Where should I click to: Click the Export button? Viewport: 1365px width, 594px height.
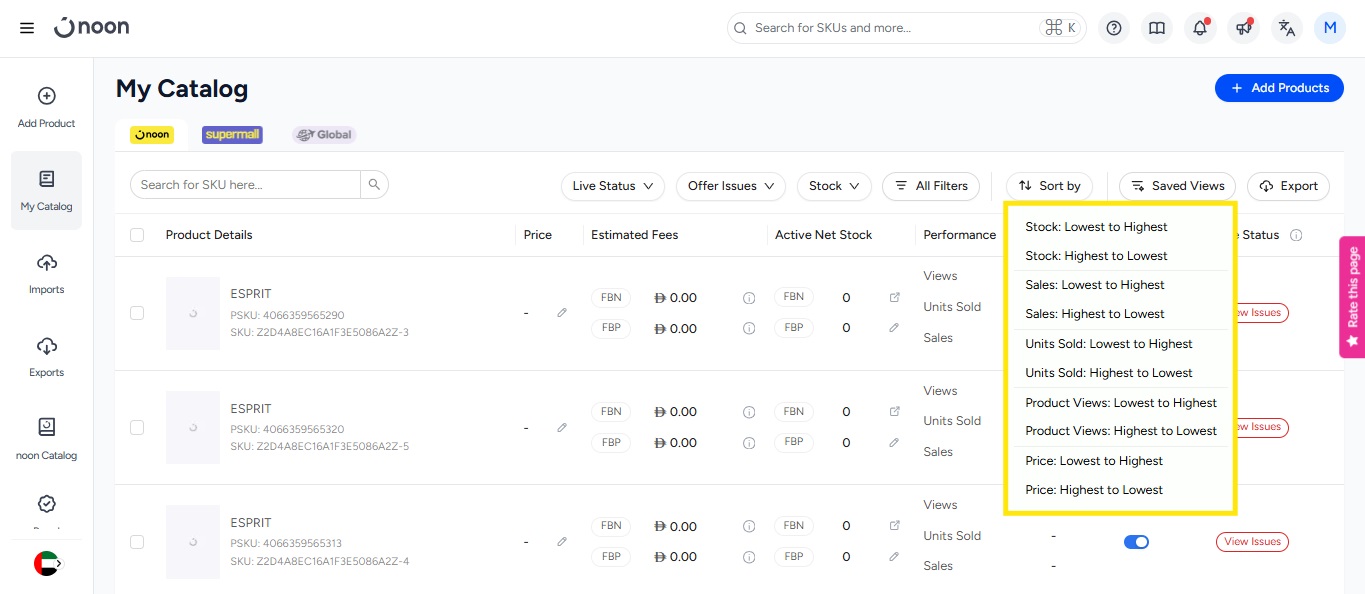point(1289,186)
